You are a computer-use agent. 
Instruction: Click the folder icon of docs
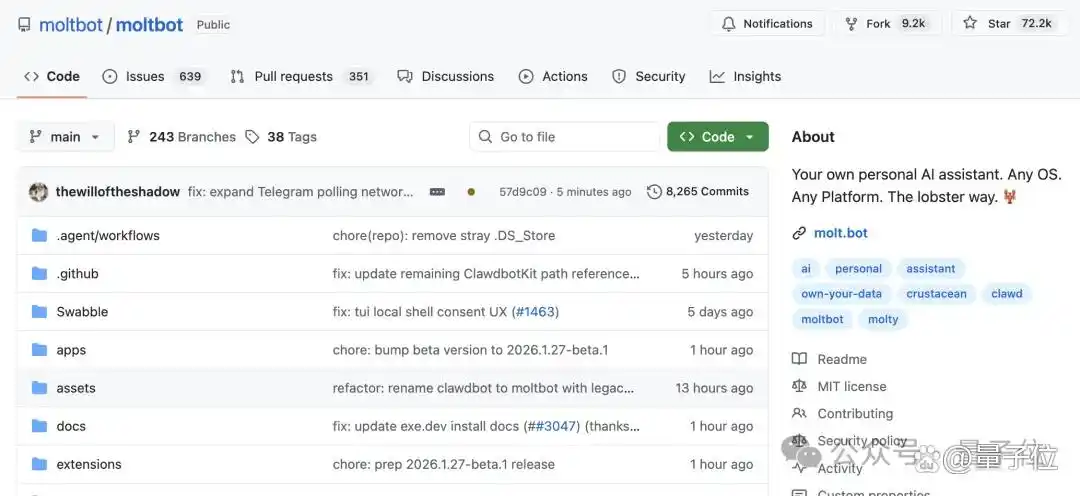tap(39, 426)
